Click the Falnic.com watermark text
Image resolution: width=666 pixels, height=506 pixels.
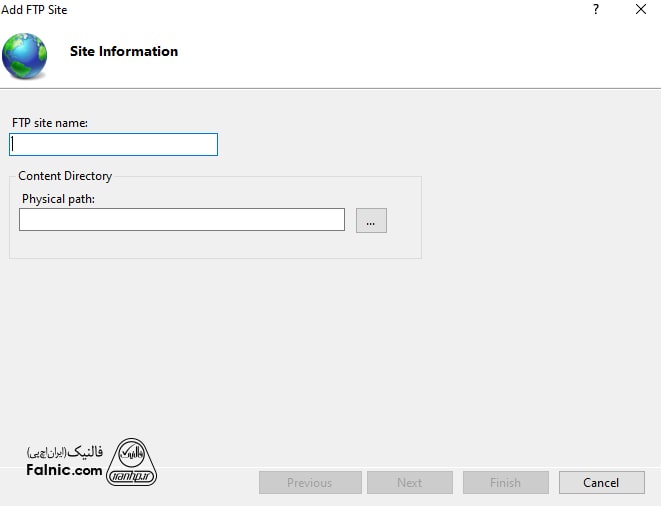click(64, 470)
